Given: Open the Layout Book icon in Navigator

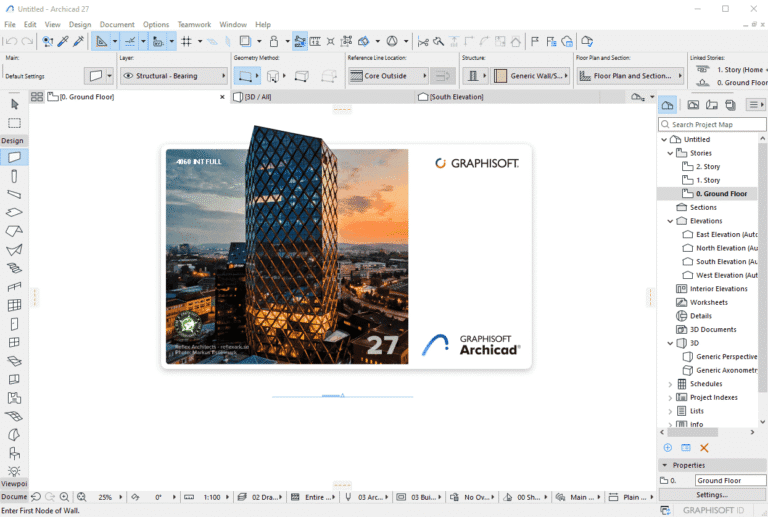Looking at the screenshot, I should pyautogui.click(x=712, y=105).
